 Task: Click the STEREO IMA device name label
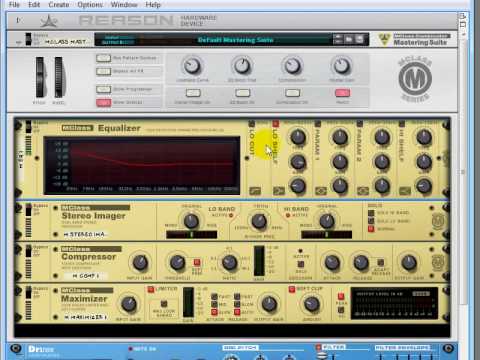pos(85,235)
